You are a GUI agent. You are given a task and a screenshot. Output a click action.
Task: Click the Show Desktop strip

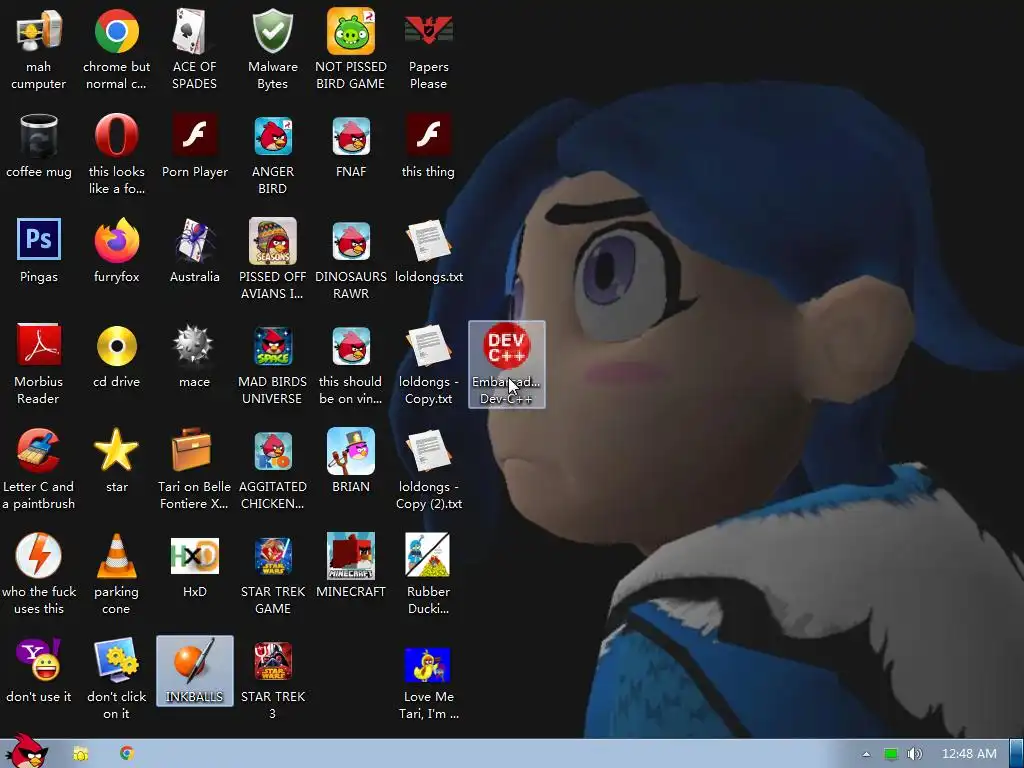coord(1016,754)
